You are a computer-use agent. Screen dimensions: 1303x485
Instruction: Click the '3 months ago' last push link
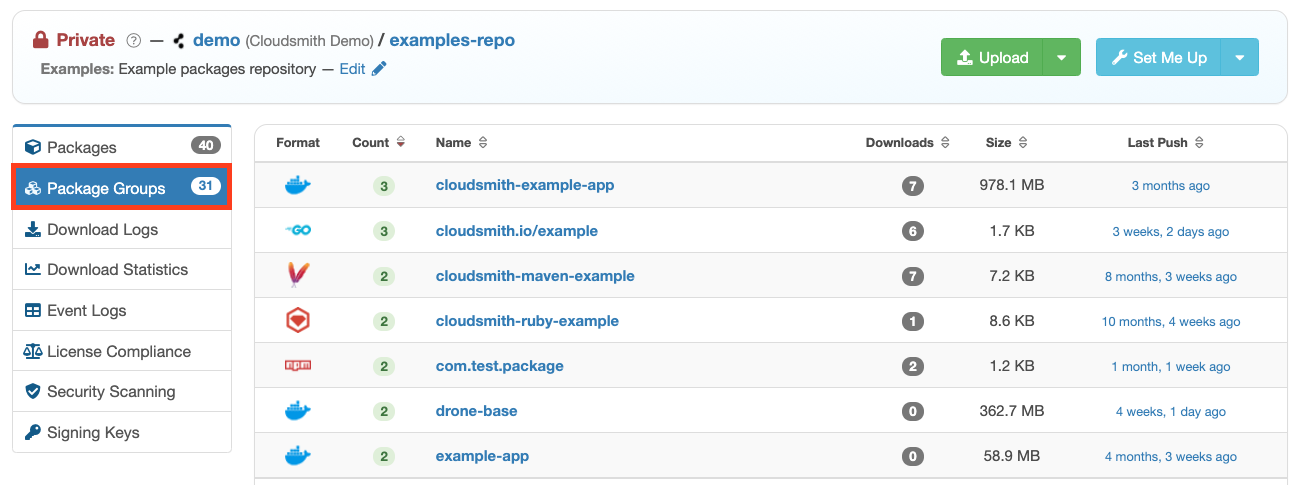(x=1170, y=186)
